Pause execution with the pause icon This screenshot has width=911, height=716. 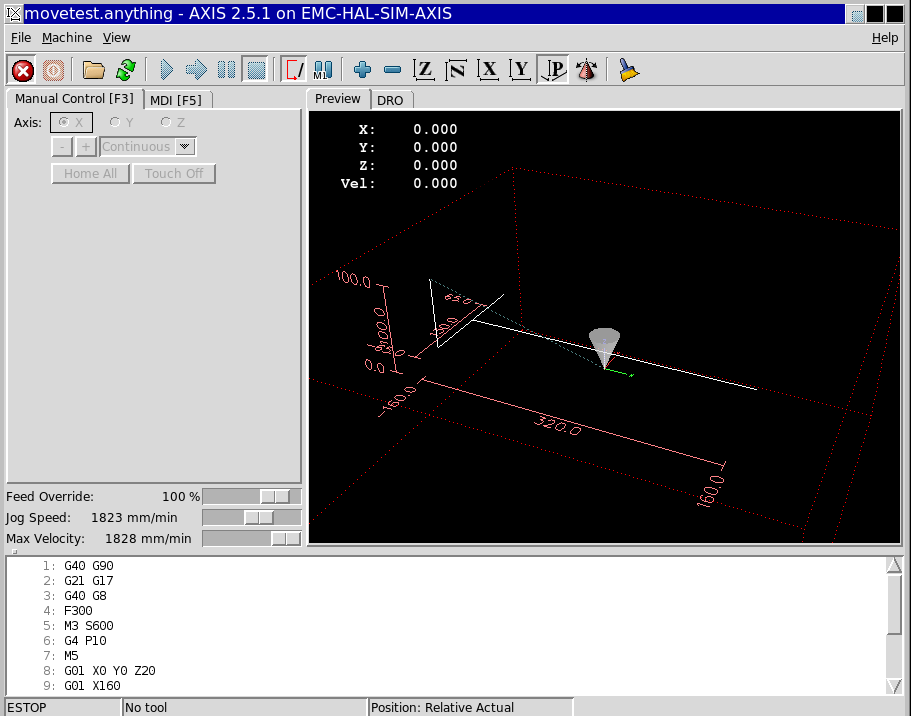(x=227, y=70)
